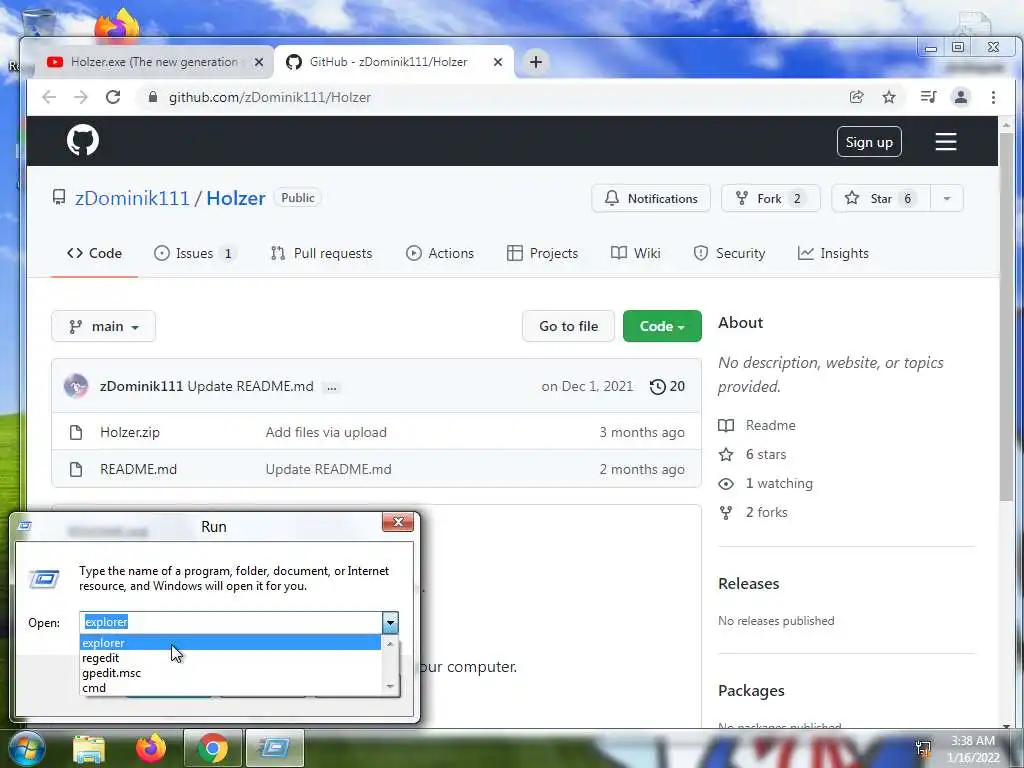
Task: Select explorer in Run history list
Action: [x=230, y=643]
